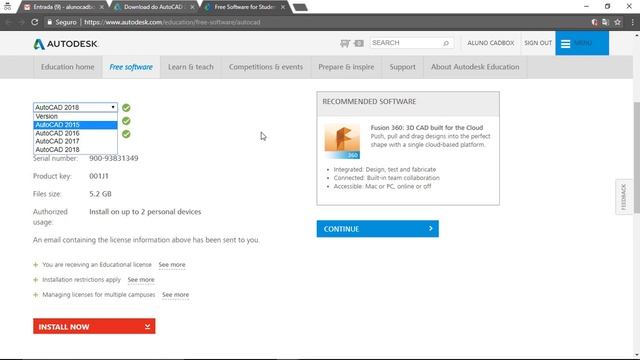Reload the page with refresh icon
640x360 pixels.
[x=35, y=22]
